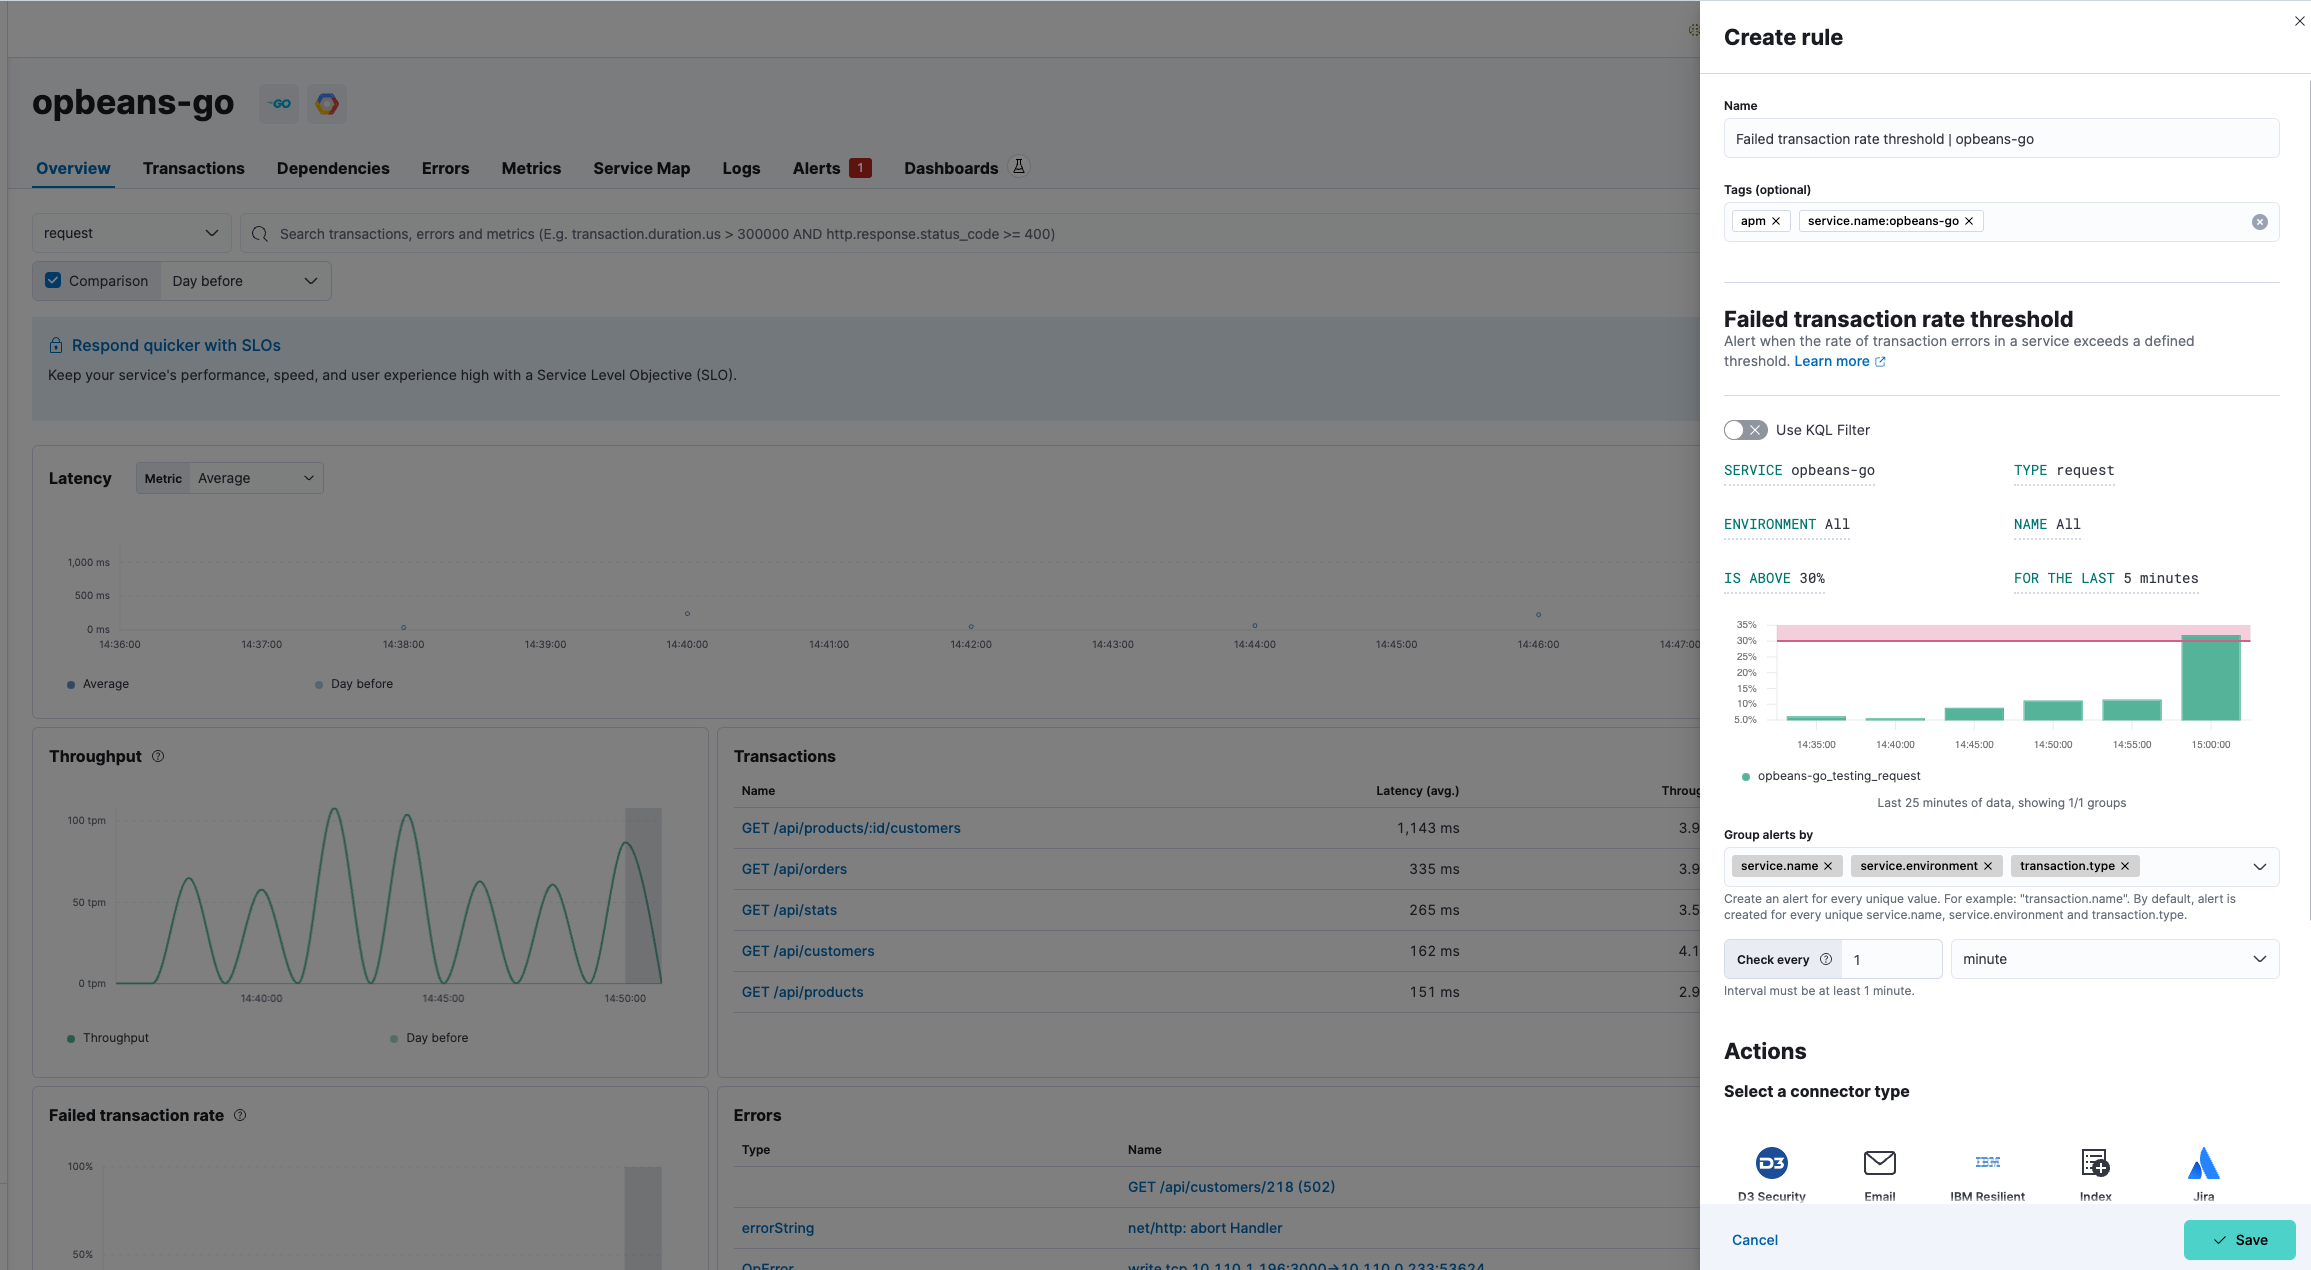The image size is (2311, 1270).
Task: Choose the Jira connector icon
Action: pyautogui.click(x=2203, y=1163)
